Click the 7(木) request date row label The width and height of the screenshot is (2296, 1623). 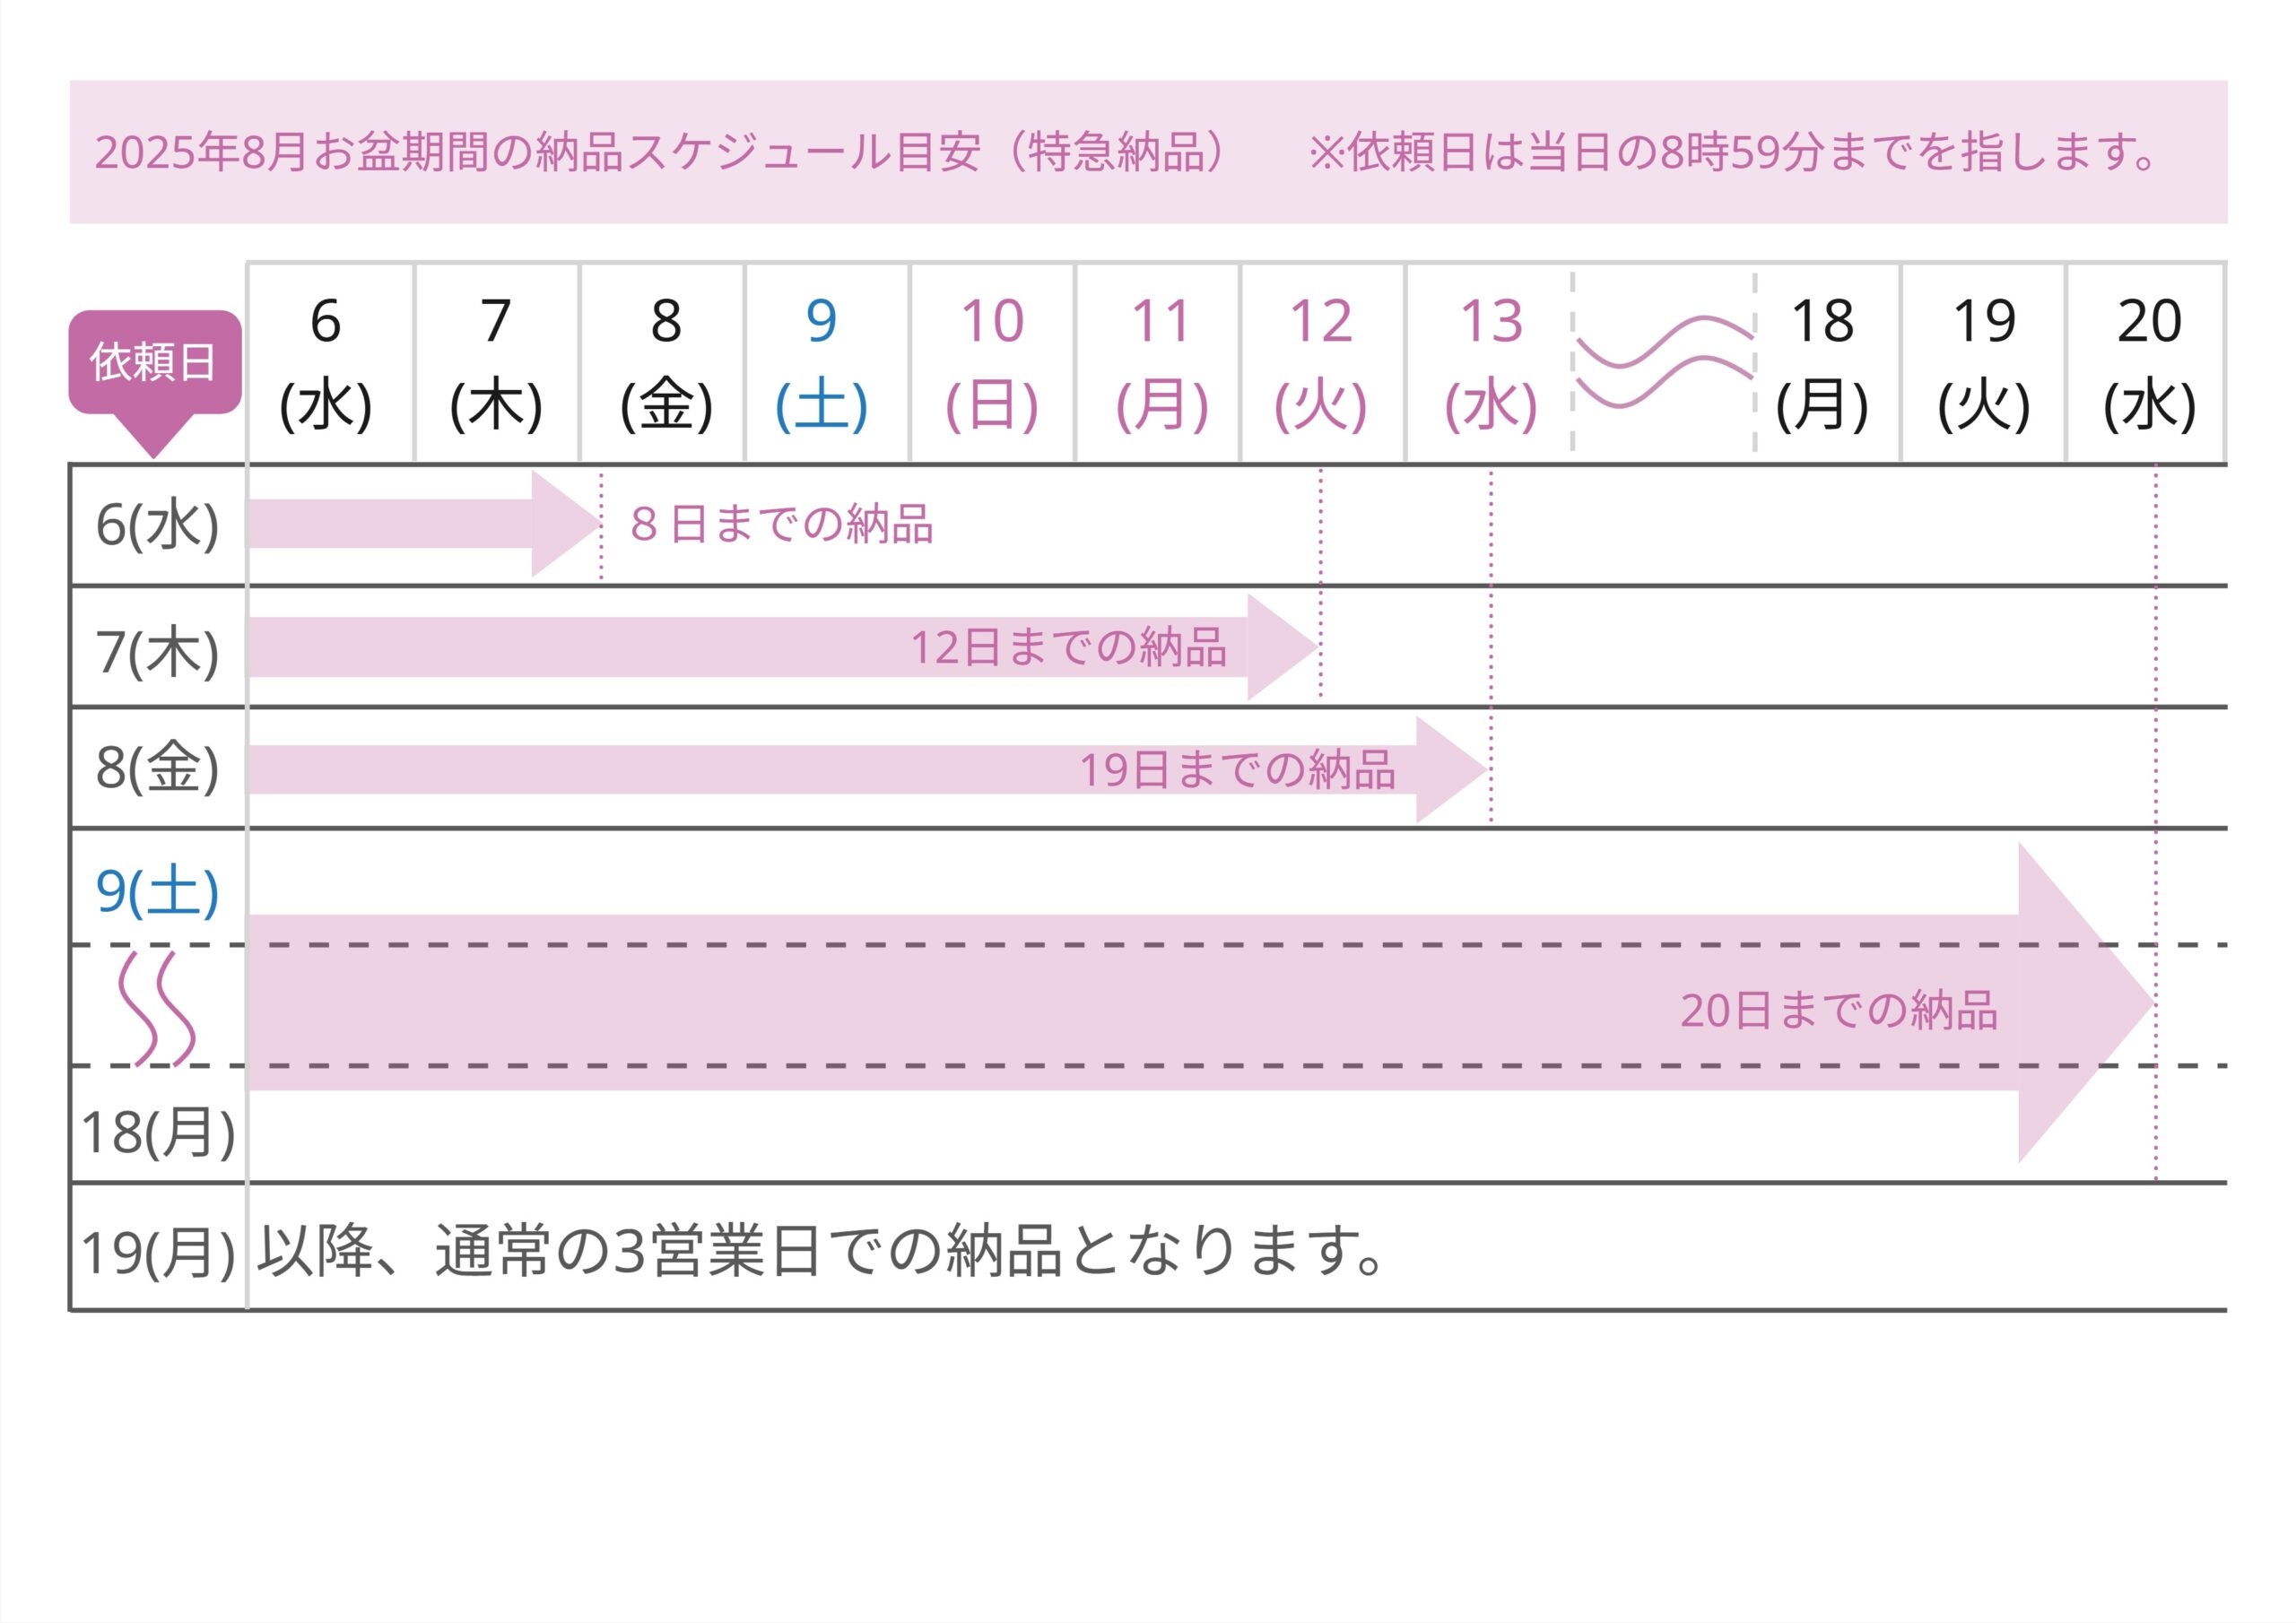(x=158, y=652)
